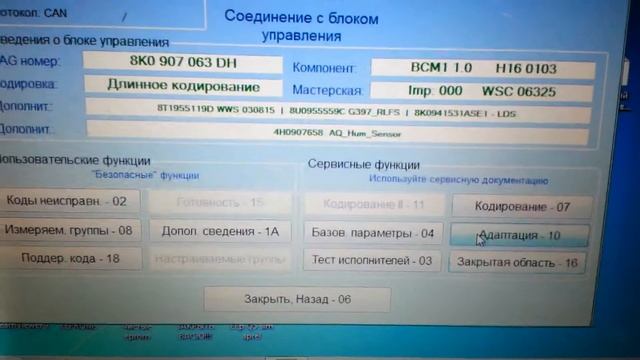640x360 pixels.
Task: Click the greyed-out Настраиваемые группы button
Action: point(220,259)
